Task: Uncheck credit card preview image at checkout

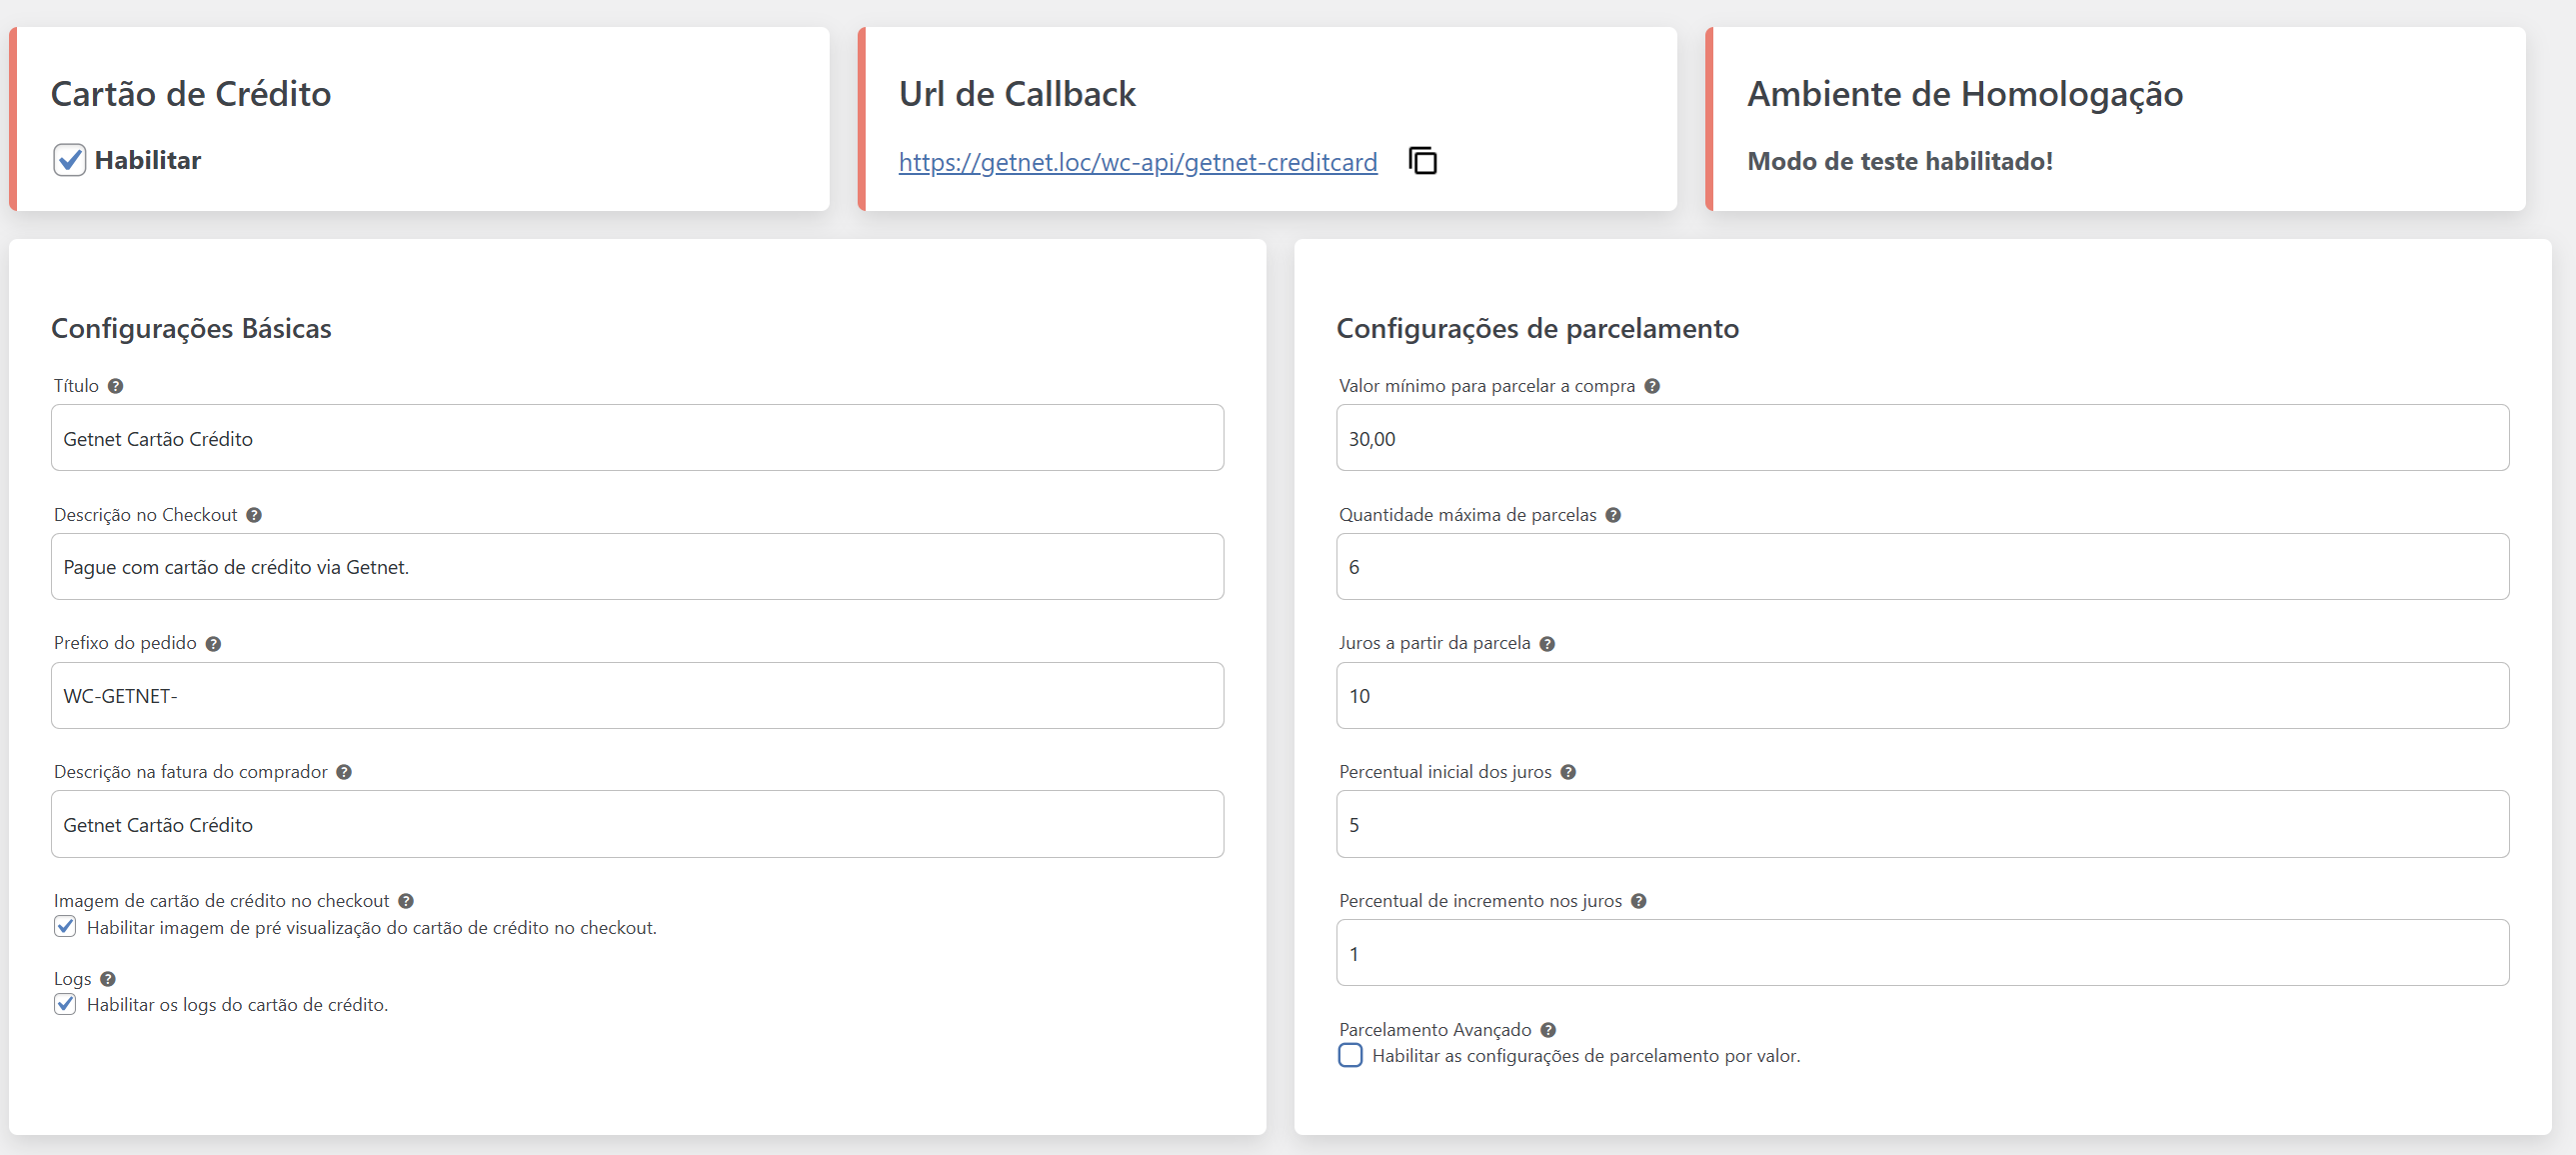Action: pos(65,927)
